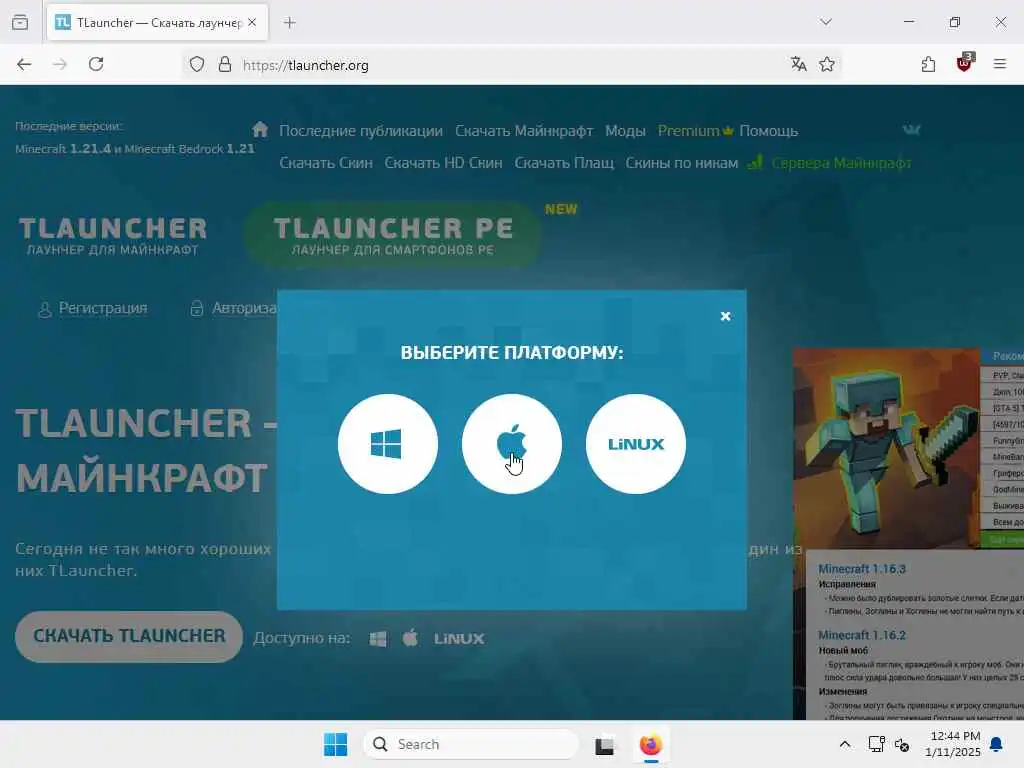
Task: Open the Помощь menu item
Action: tap(769, 131)
